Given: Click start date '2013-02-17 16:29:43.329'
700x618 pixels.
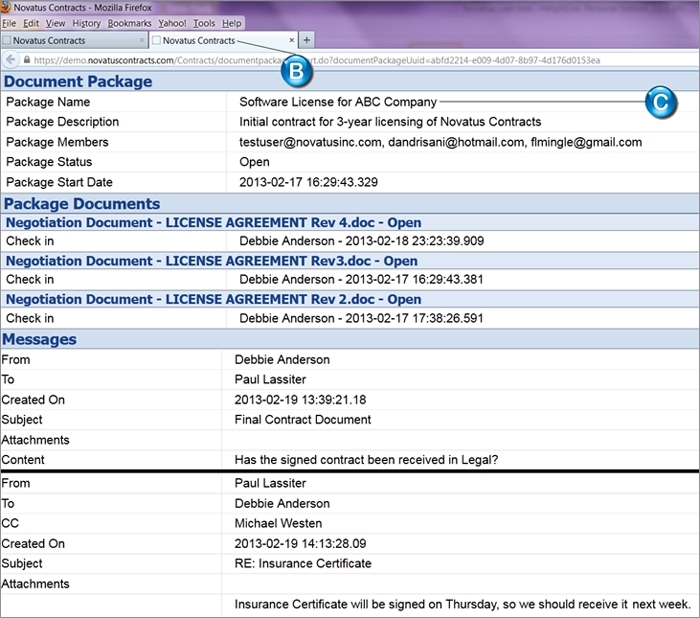Looking at the screenshot, I should [308, 182].
